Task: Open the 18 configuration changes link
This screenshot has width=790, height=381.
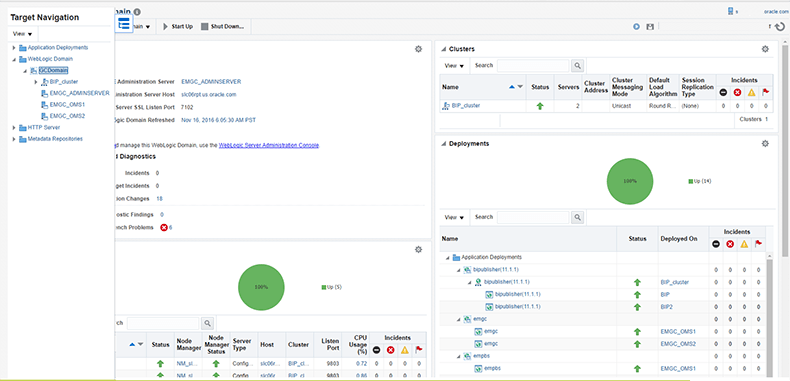Action: point(159,199)
